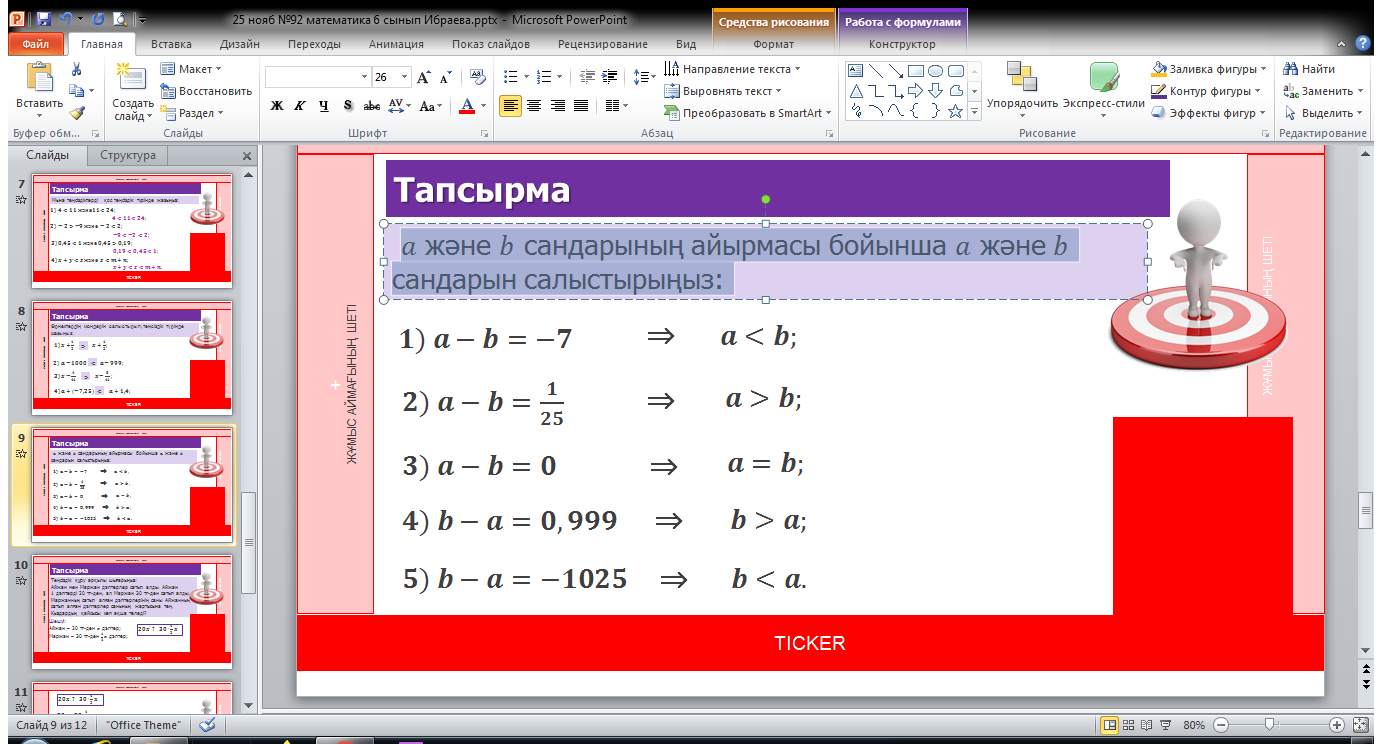Click the Эффекты фигур button

point(1209,113)
